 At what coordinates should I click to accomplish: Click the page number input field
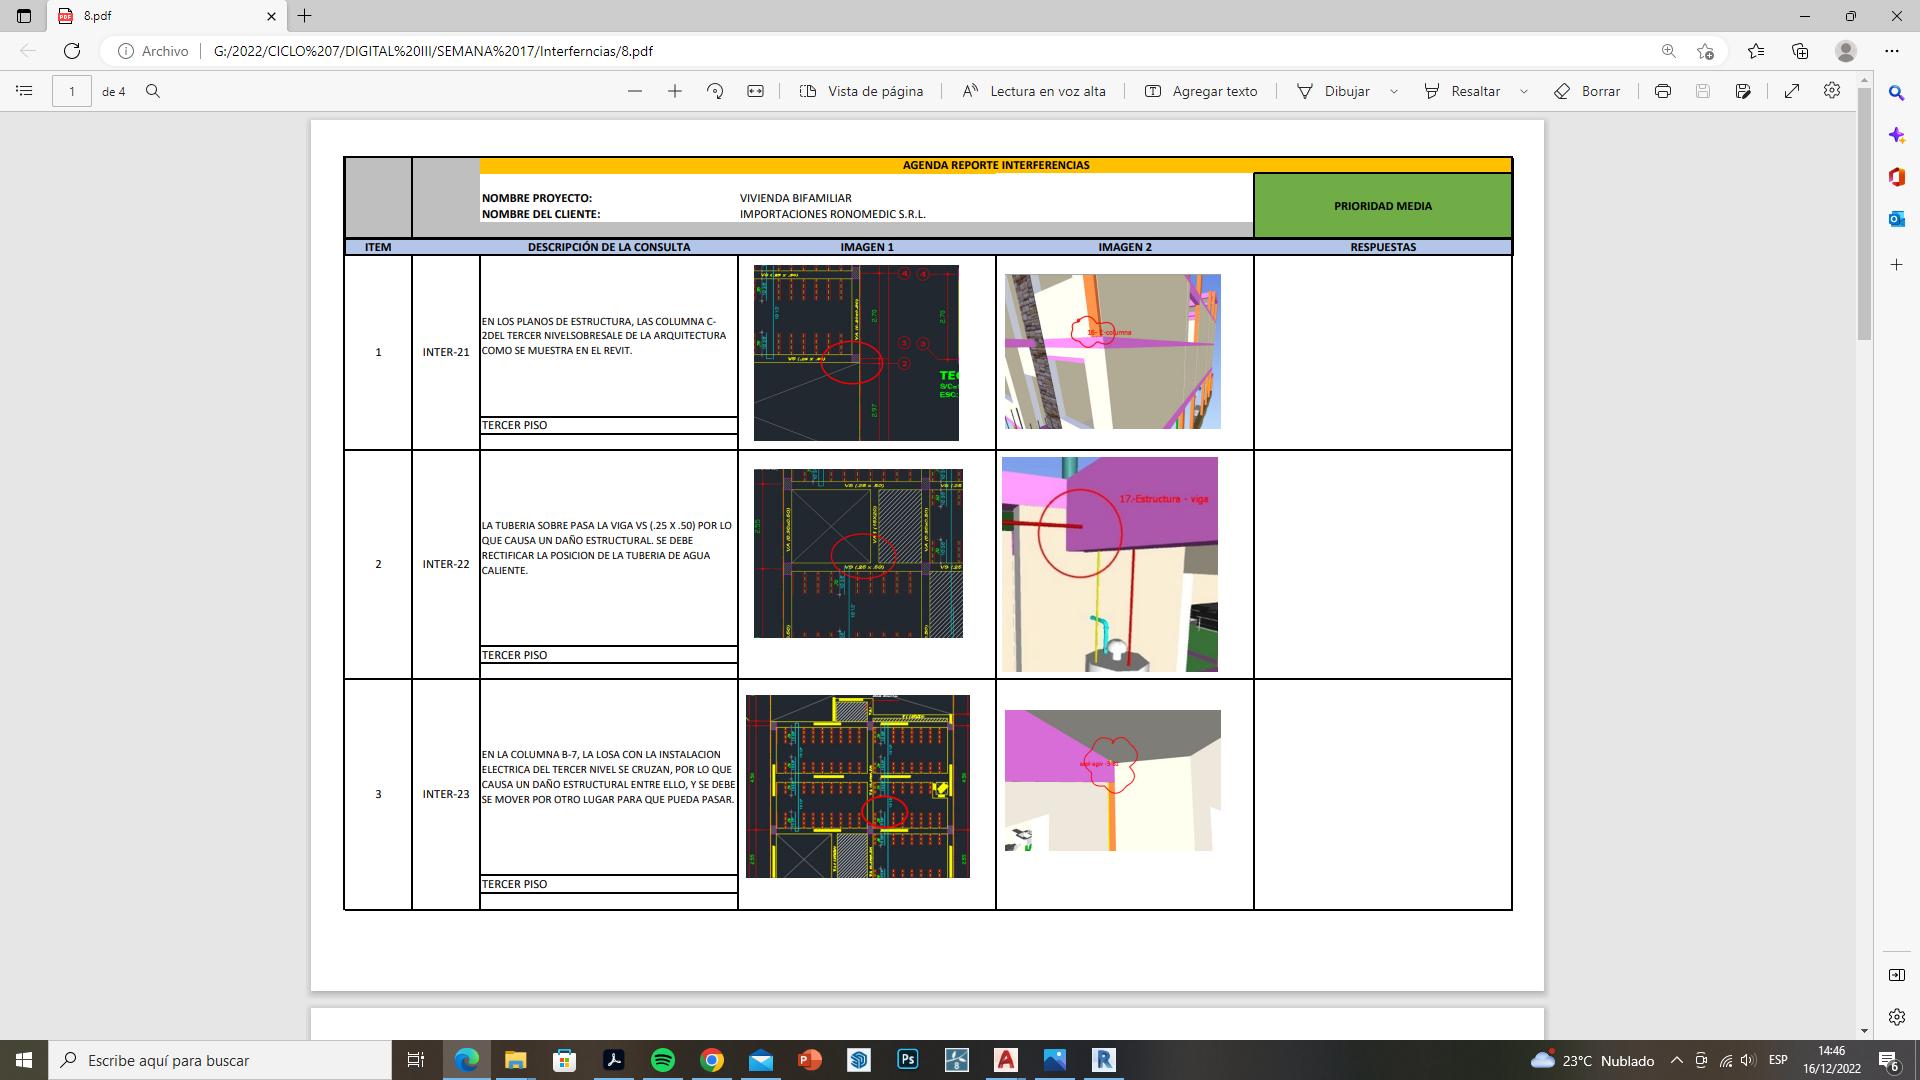[72, 91]
